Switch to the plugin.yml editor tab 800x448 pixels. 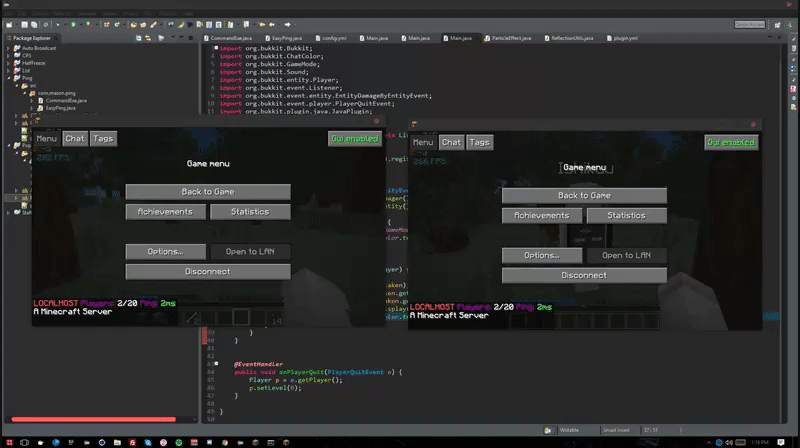click(622, 38)
